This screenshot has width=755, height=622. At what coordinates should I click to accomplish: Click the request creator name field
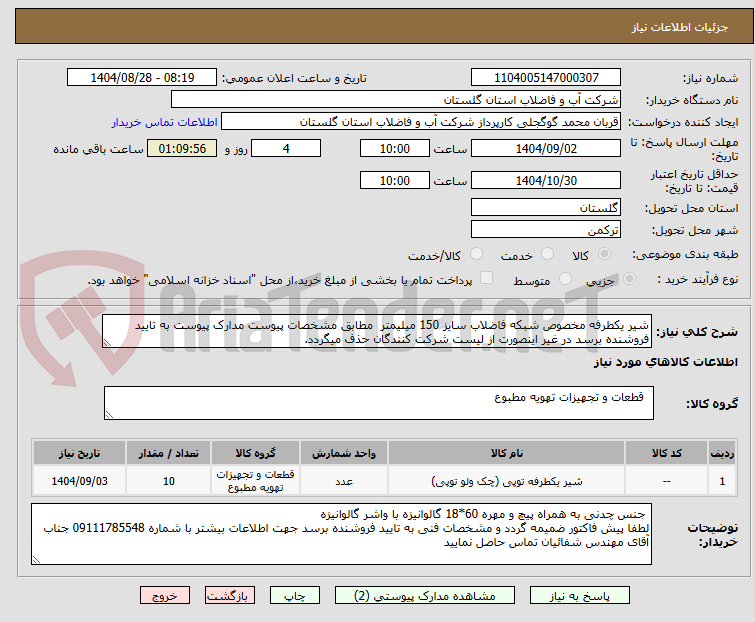coord(421,122)
